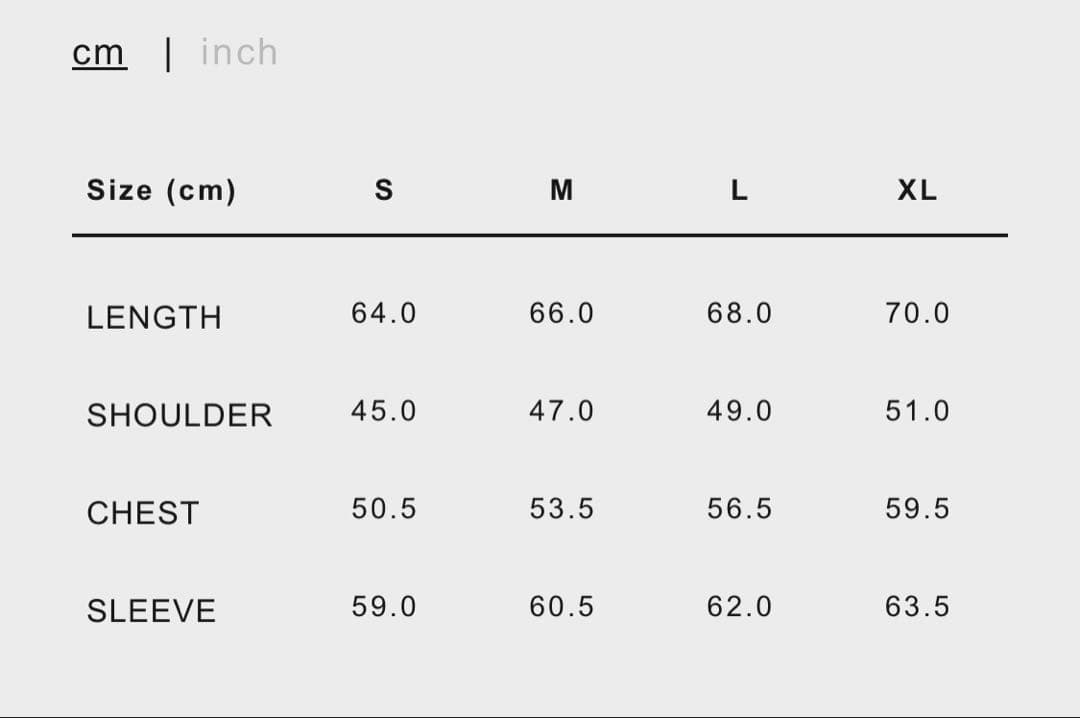Select the SHOULDER row label
This screenshot has height=718, width=1080.
(179, 415)
